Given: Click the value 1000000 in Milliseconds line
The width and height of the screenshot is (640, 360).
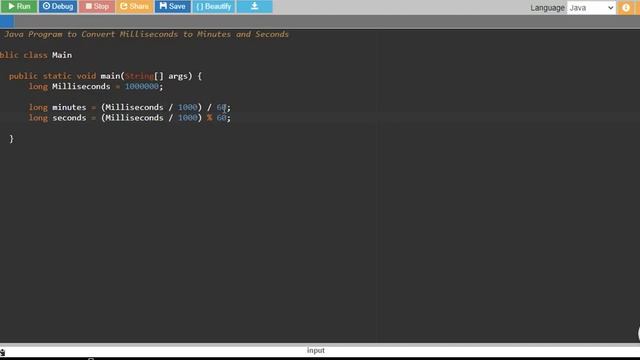Looking at the screenshot, I should (142, 87).
